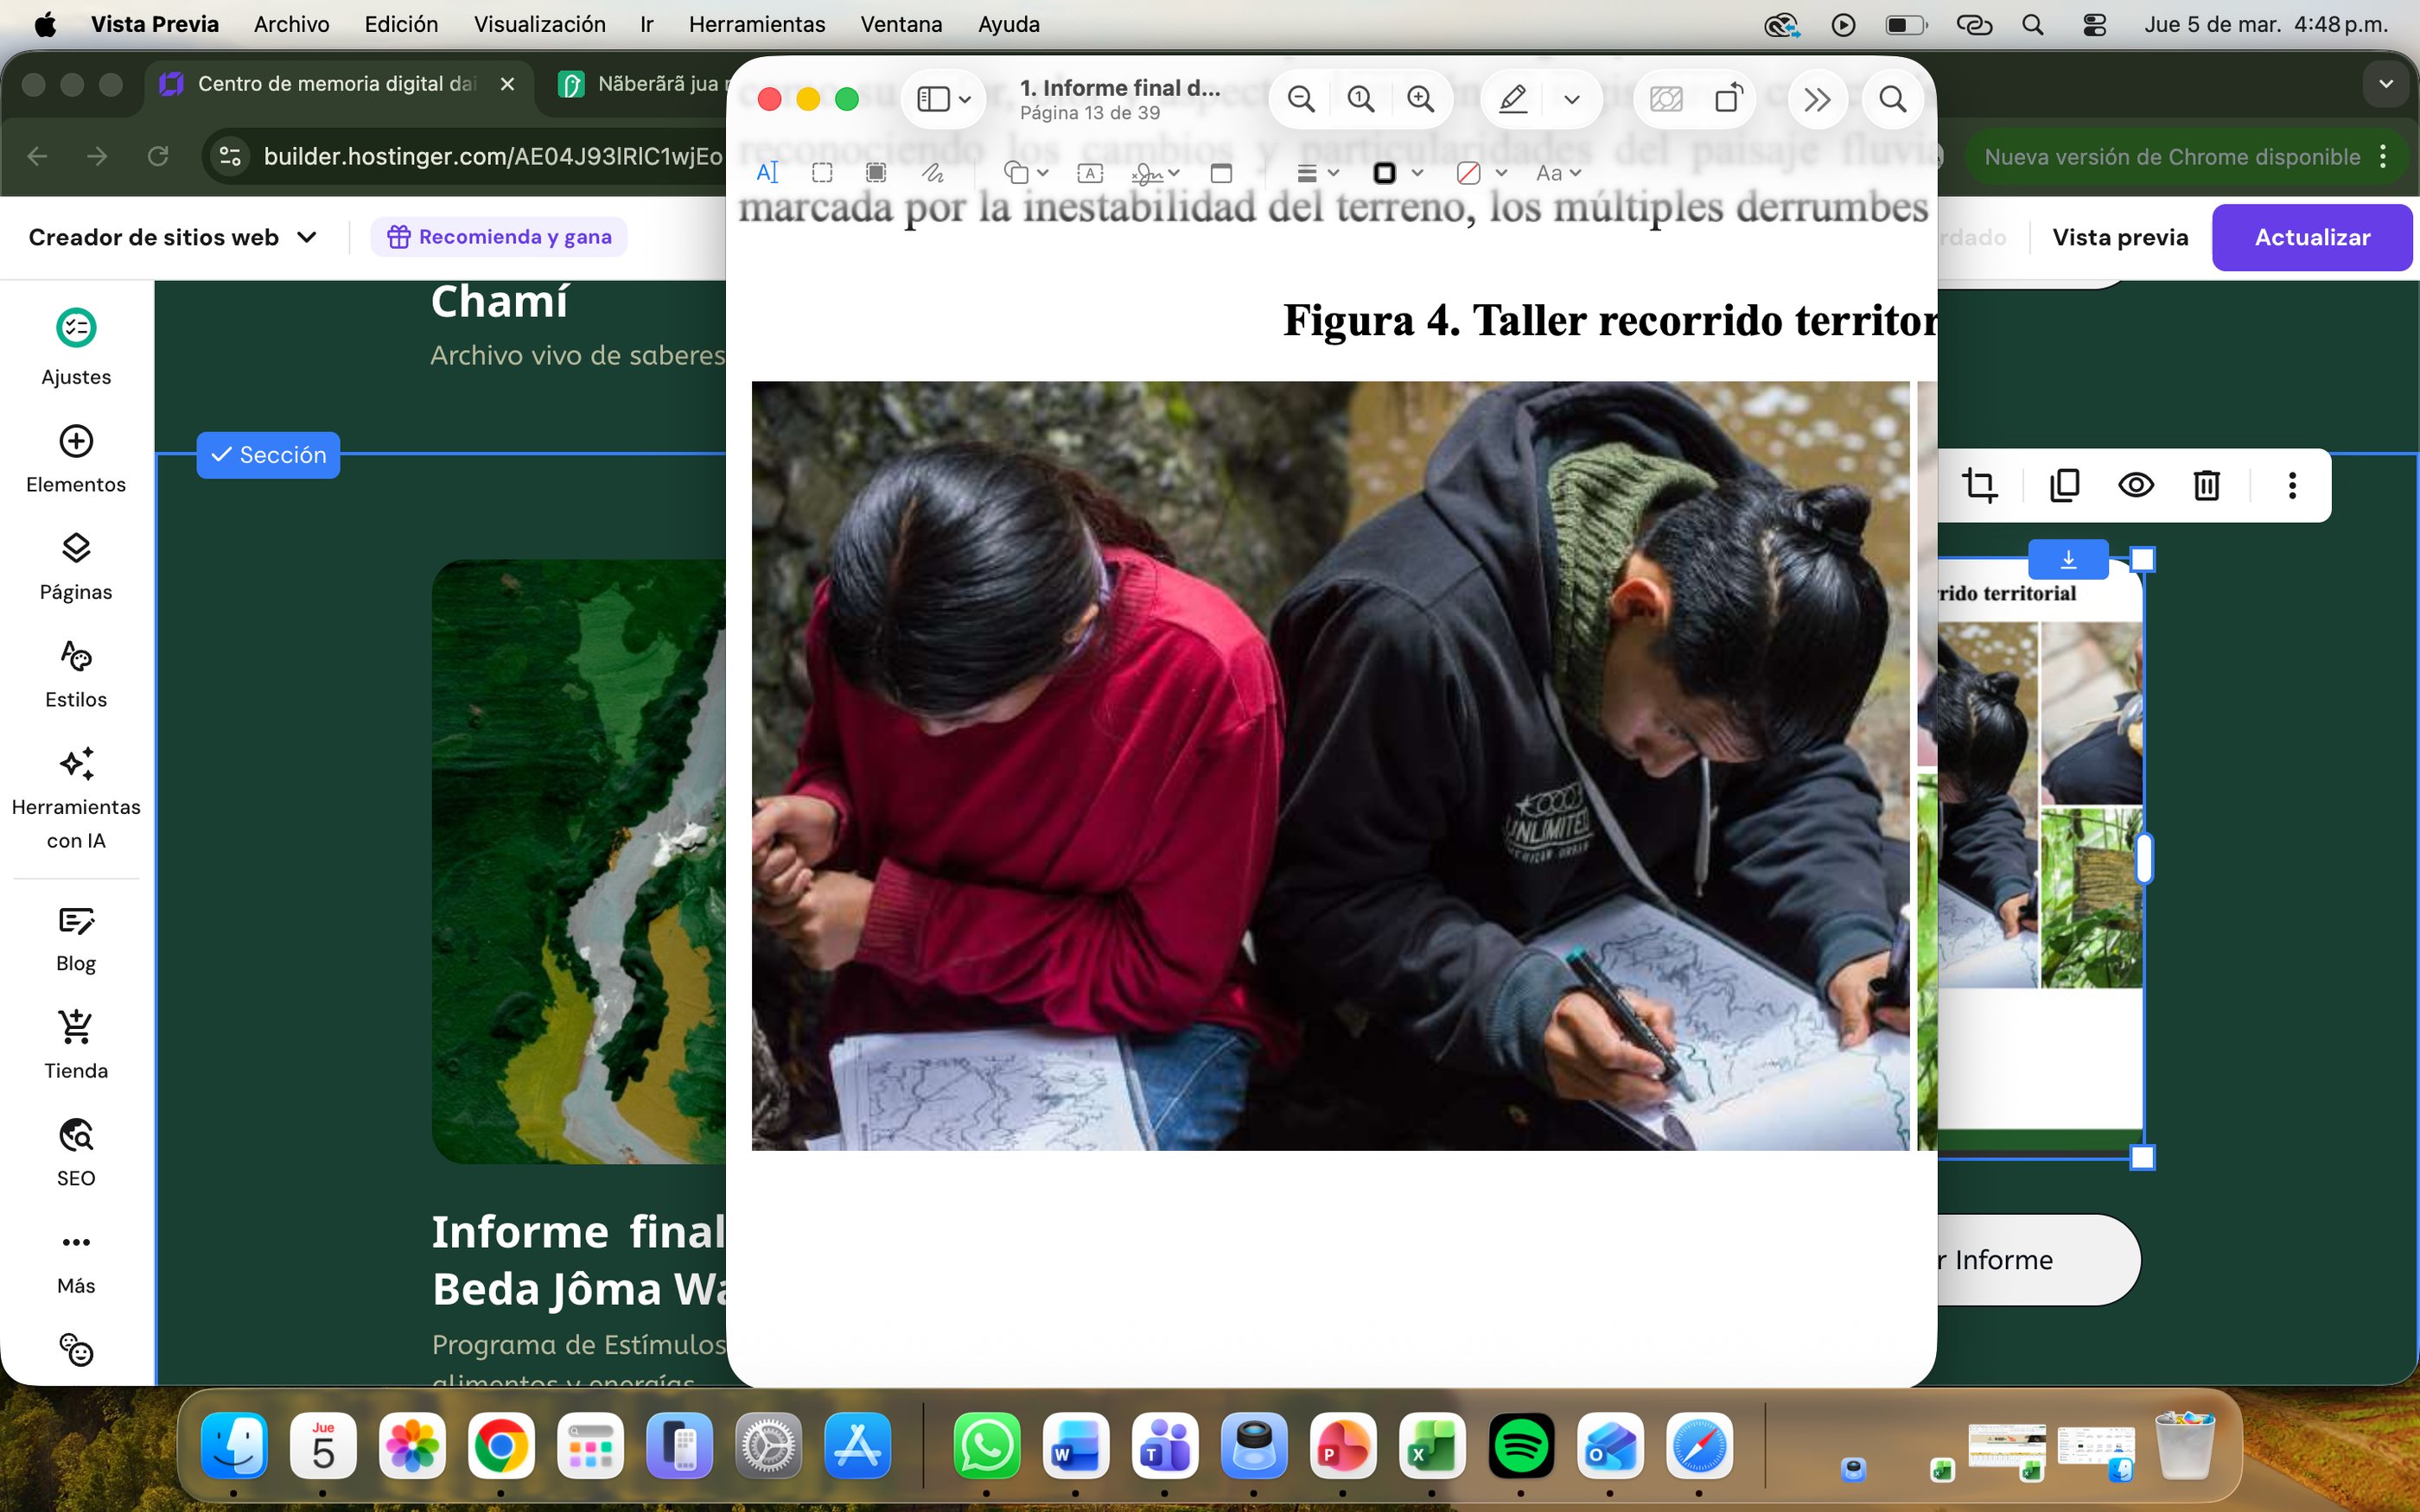Click the crop icon in image toolbar

[x=1980, y=486]
